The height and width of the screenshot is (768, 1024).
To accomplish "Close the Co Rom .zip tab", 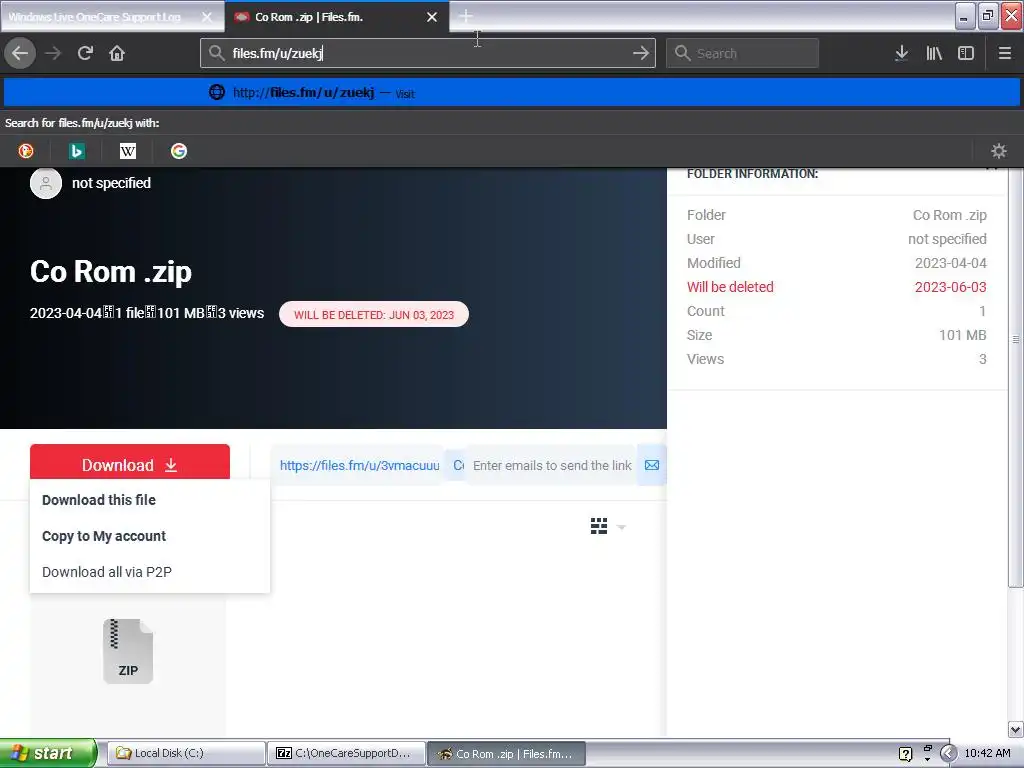I will tap(432, 17).
